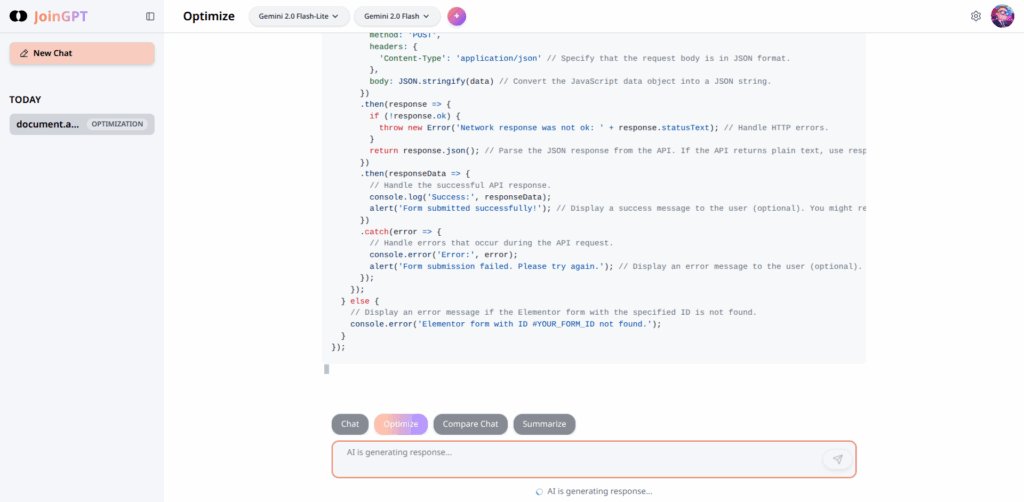
Task: Select the Summarize mode tab
Action: pos(544,424)
